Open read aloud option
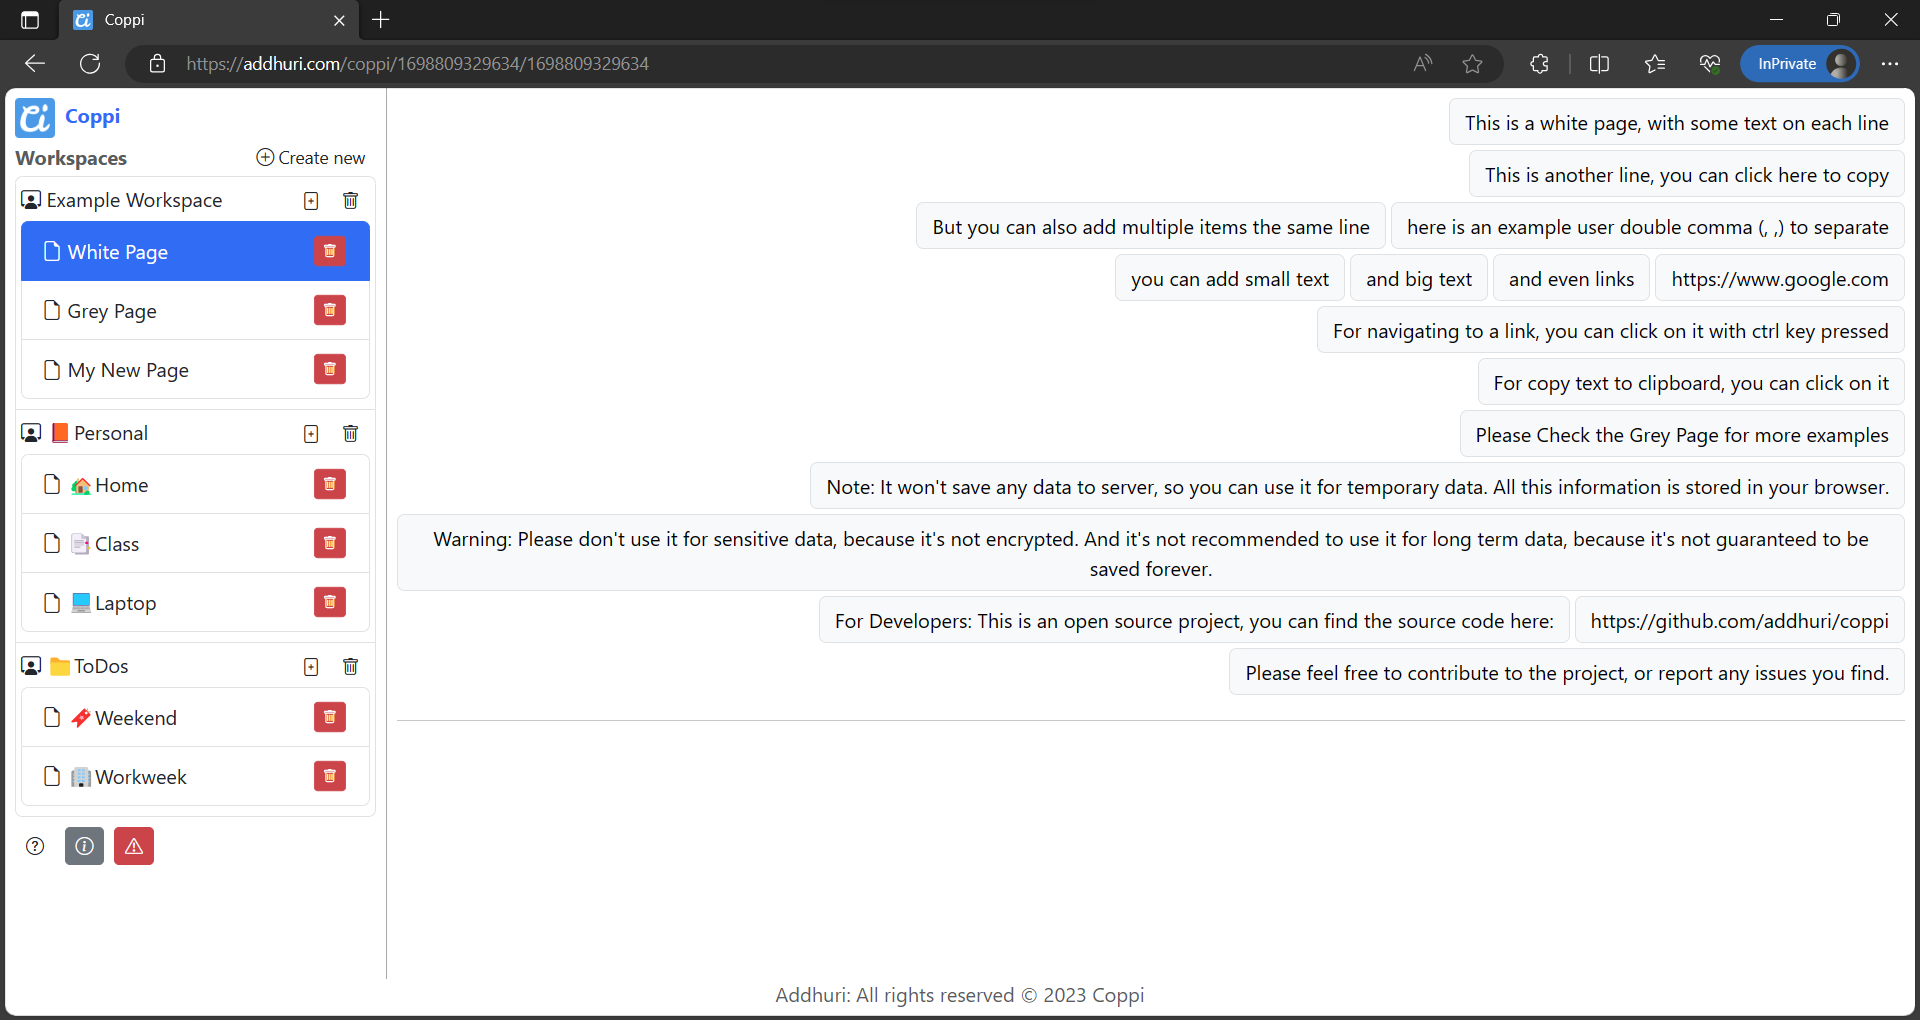 pos(1423,64)
